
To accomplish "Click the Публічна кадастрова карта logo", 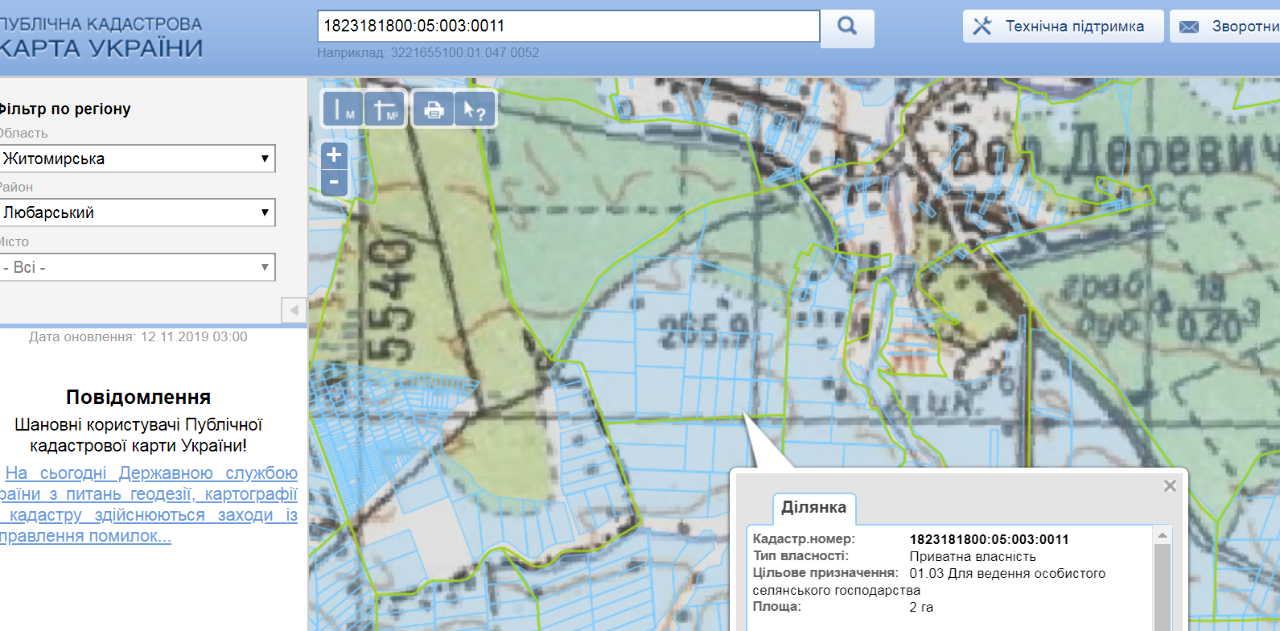I will [100, 37].
